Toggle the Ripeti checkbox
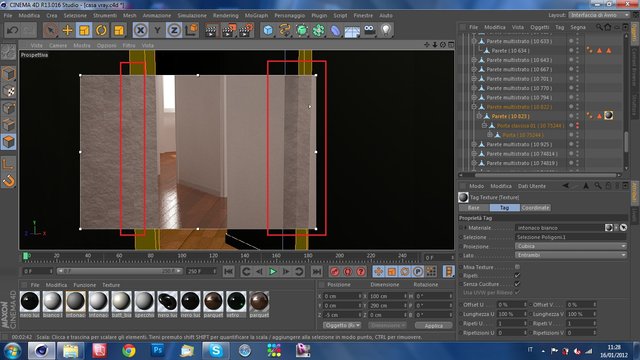 (x=517, y=276)
